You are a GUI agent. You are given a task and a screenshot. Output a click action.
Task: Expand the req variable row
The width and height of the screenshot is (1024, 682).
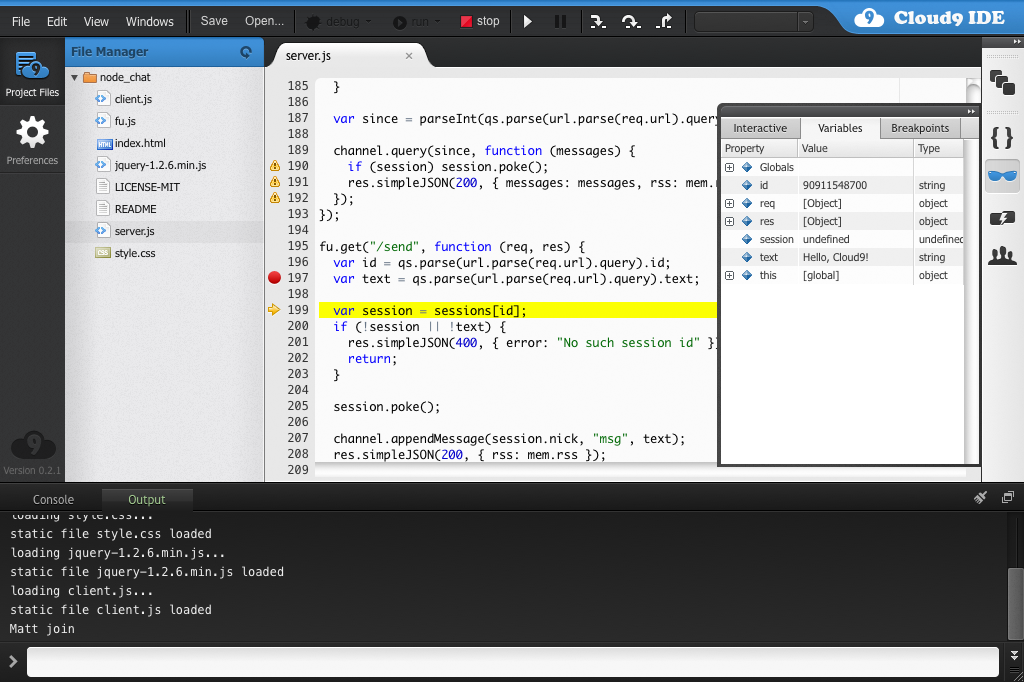(x=729, y=203)
